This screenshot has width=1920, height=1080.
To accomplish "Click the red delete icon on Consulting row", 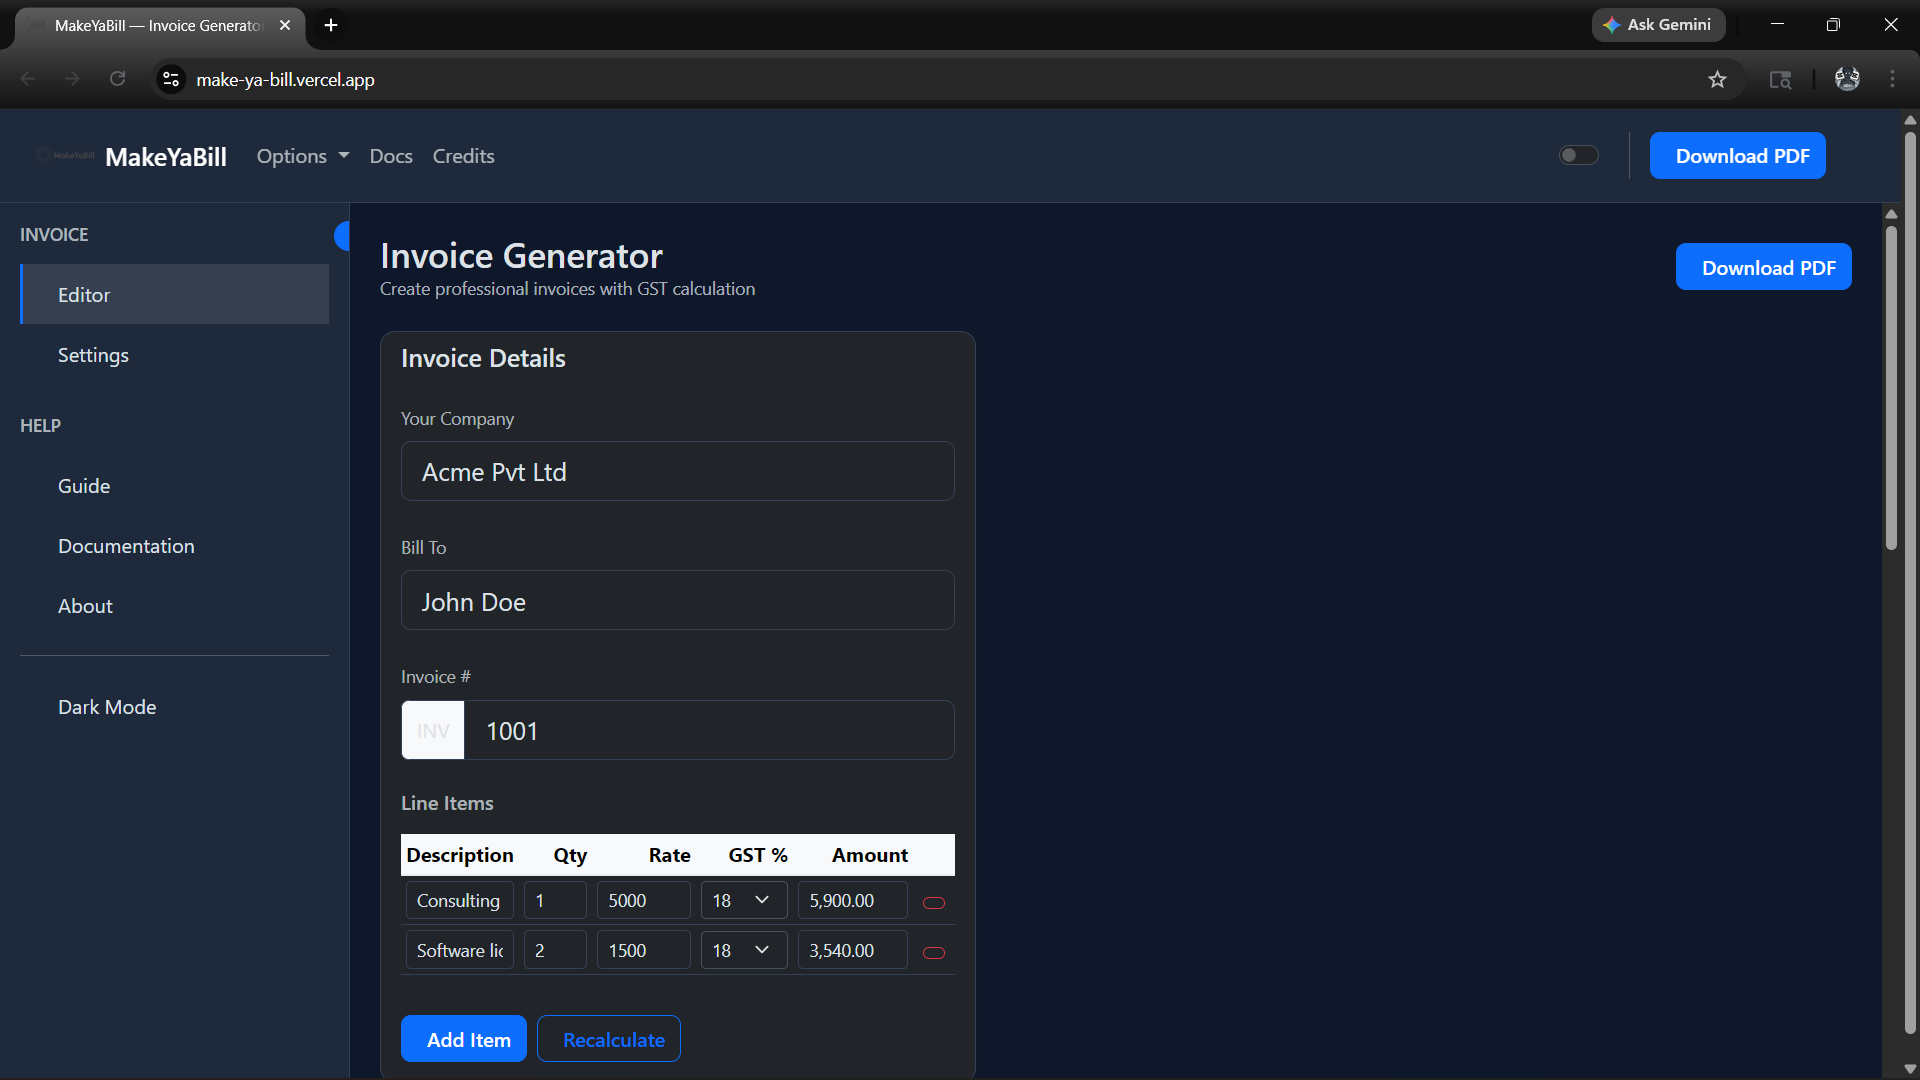I will point(933,902).
